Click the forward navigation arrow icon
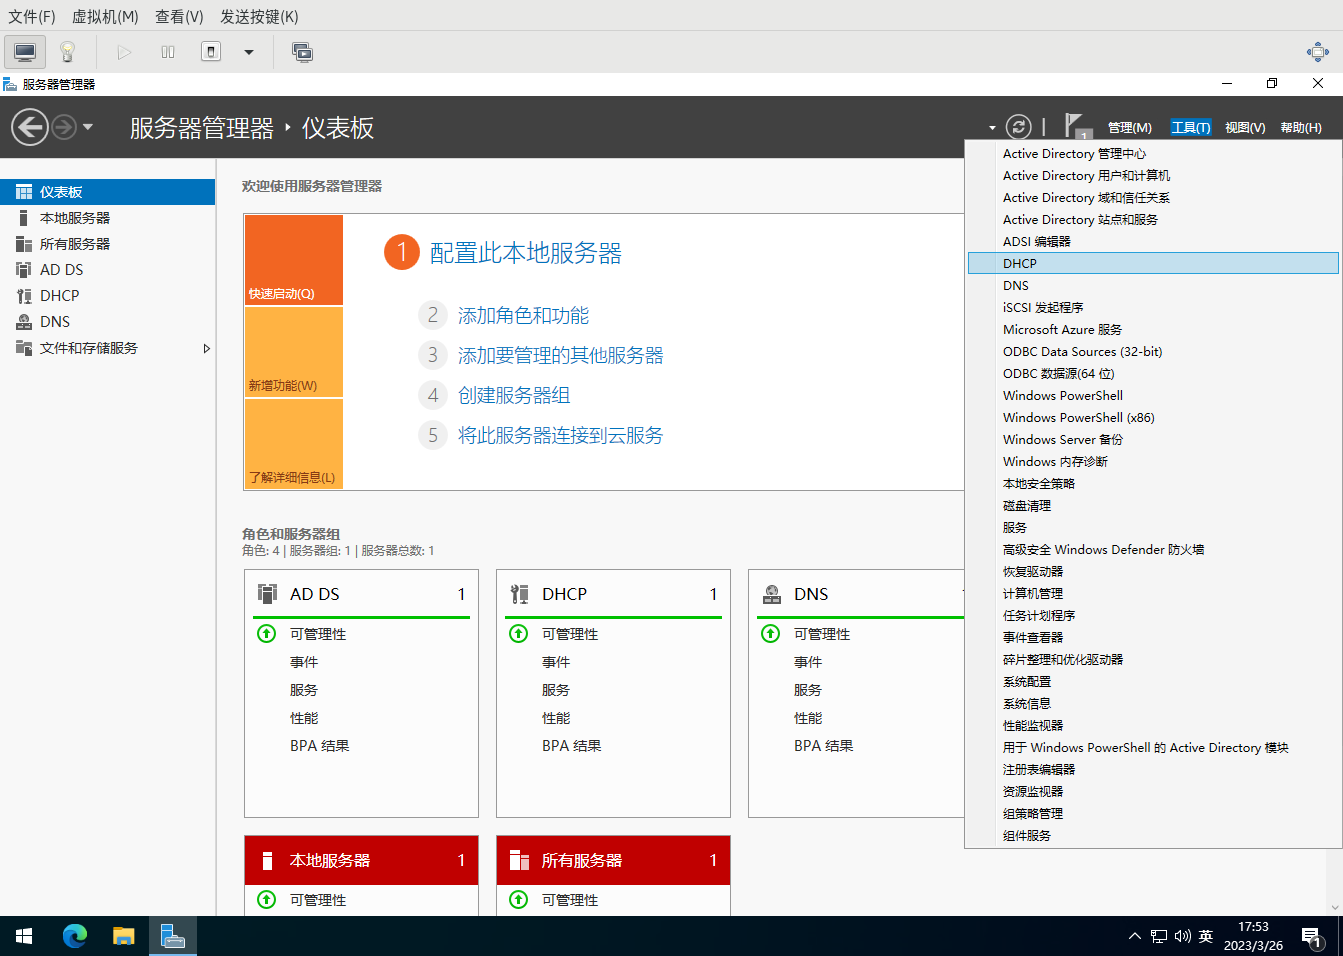Screen dimensions: 1343x956 64,127
